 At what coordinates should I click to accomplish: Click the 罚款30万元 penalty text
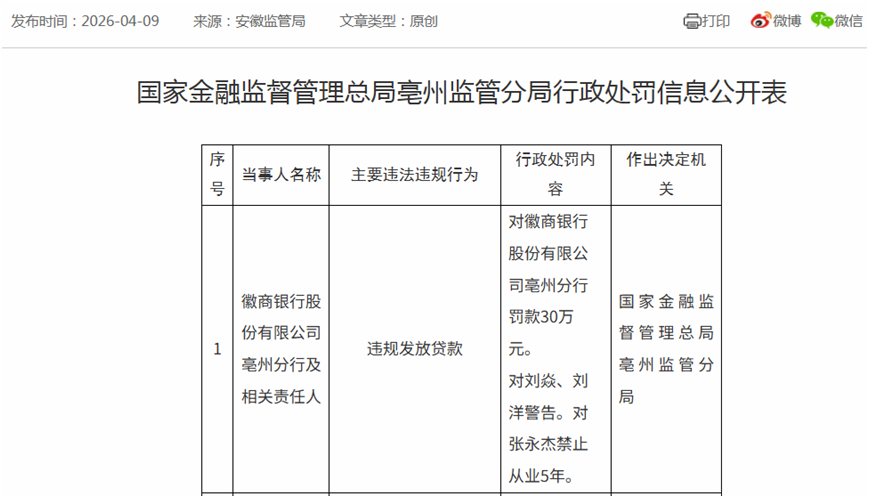pos(541,333)
